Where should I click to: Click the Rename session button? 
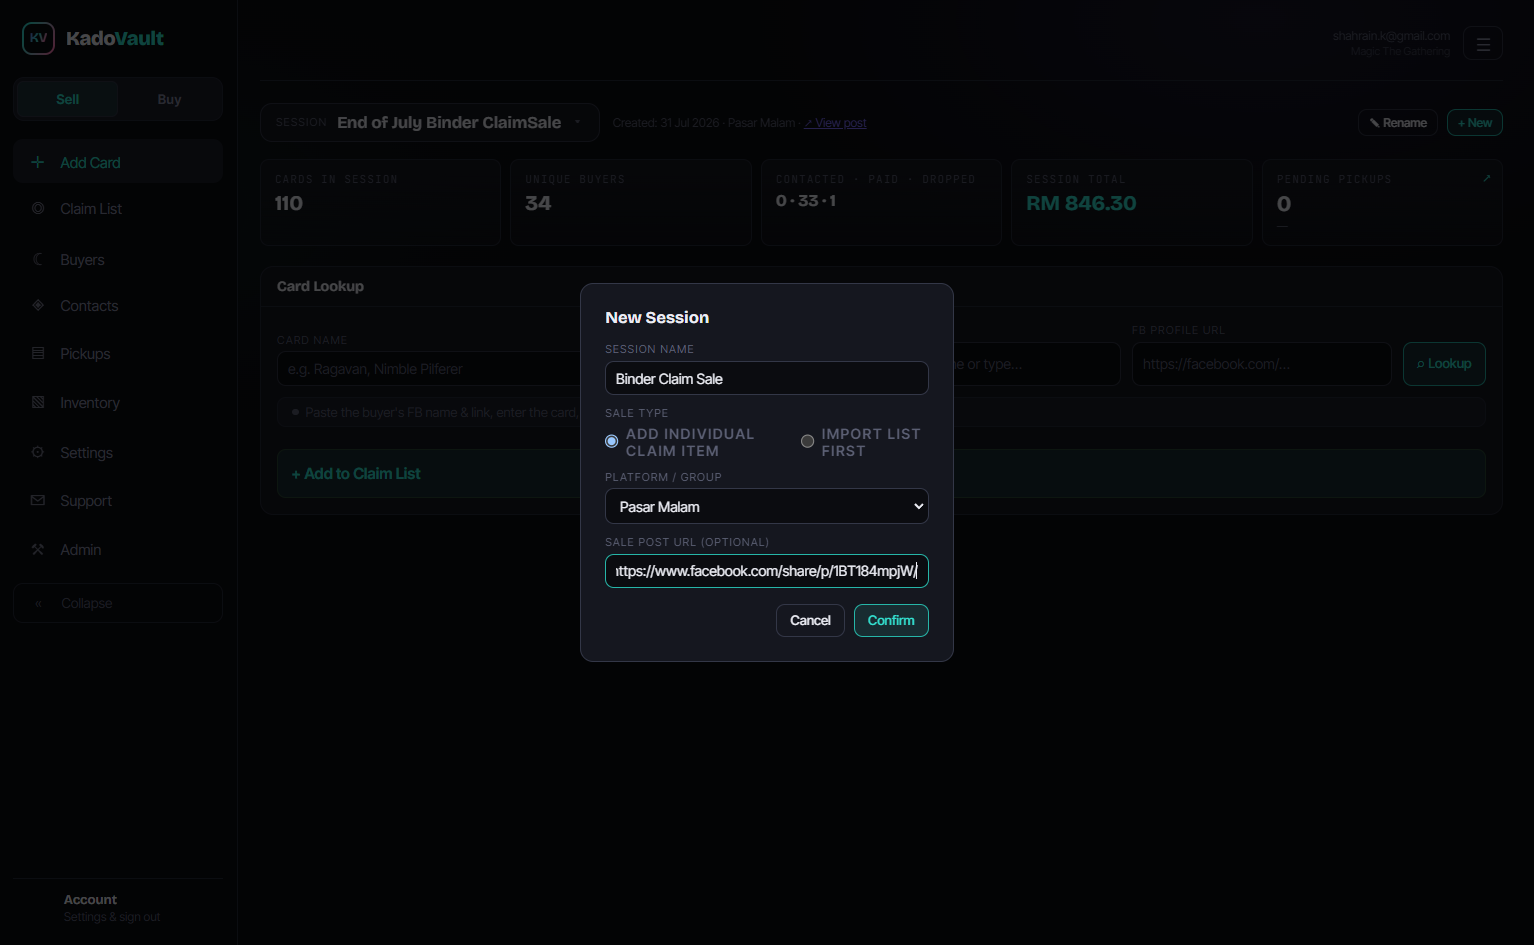1398,122
